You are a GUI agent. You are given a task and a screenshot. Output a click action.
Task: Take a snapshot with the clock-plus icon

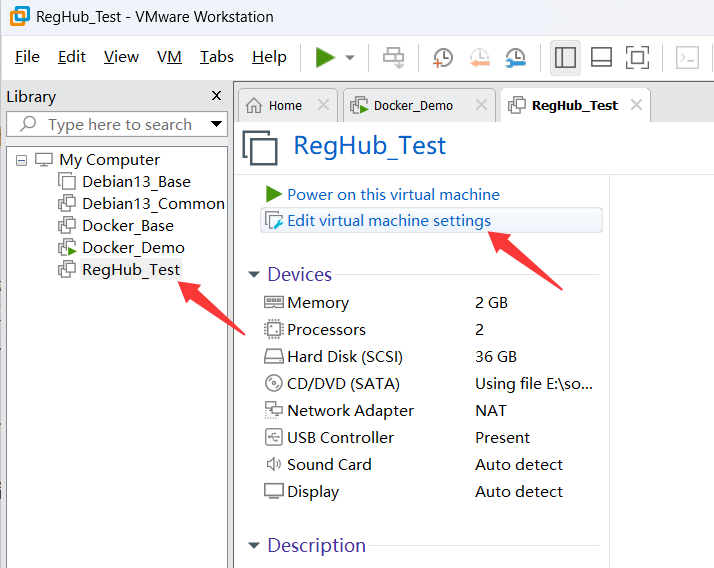point(443,58)
